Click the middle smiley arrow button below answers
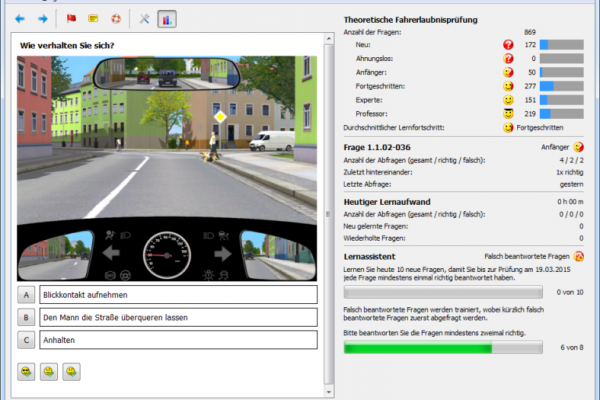Image resolution: width=600 pixels, height=400 pixels. [x=48, y=371]
